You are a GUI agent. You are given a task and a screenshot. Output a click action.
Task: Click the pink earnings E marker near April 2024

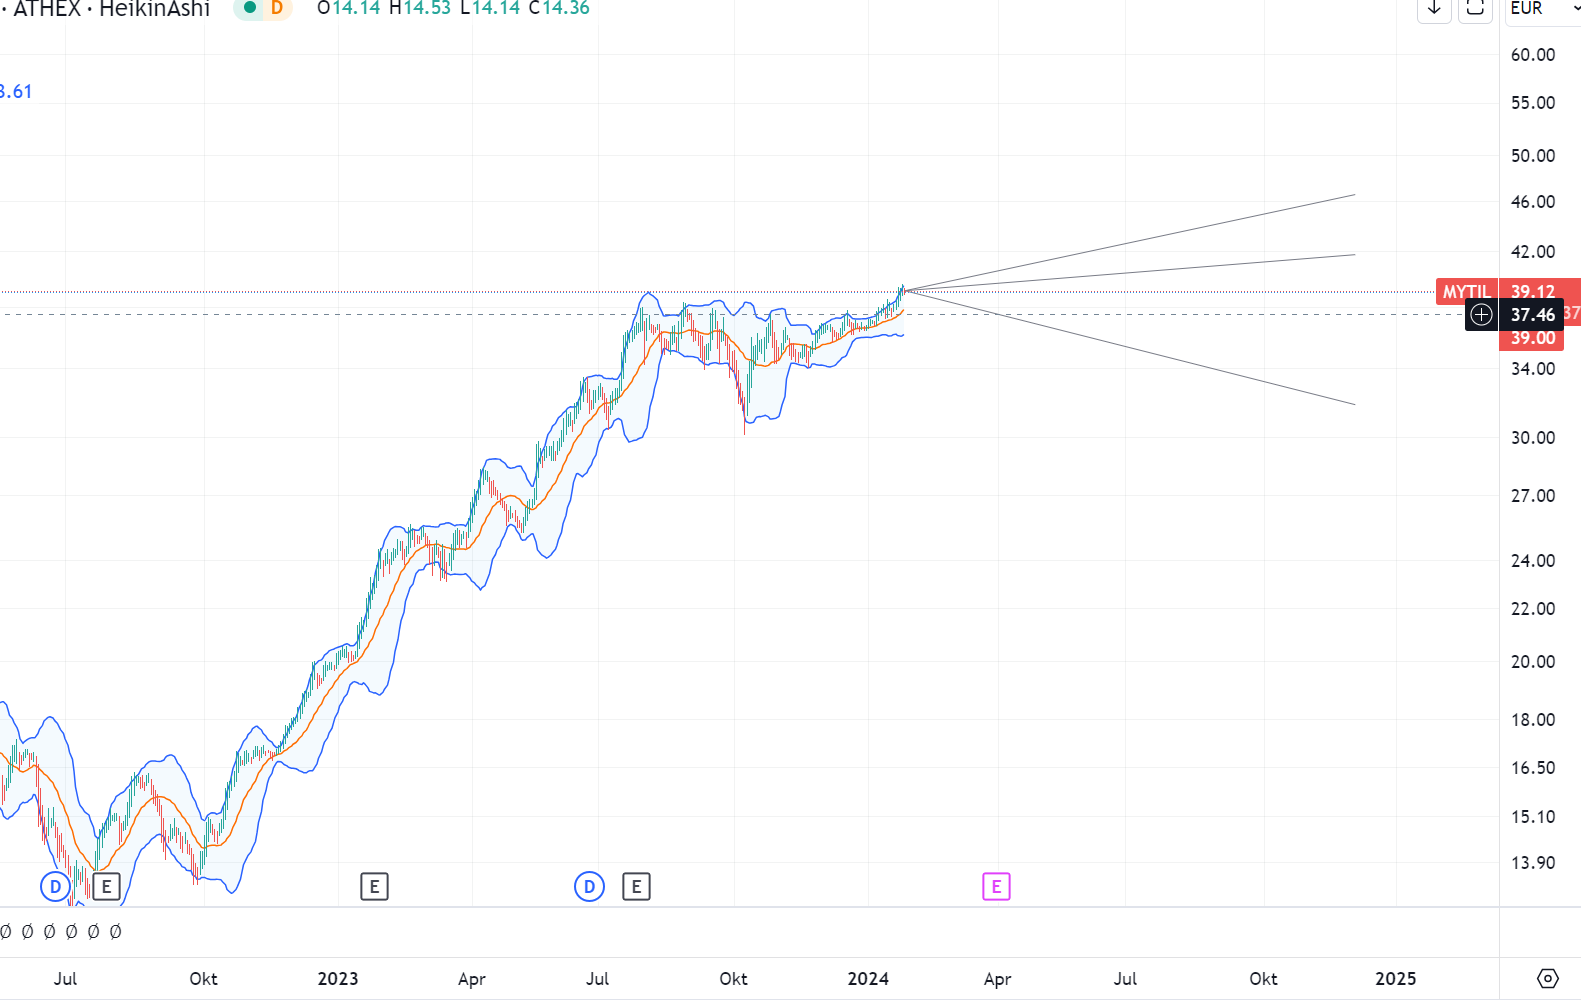pos(996,886)
